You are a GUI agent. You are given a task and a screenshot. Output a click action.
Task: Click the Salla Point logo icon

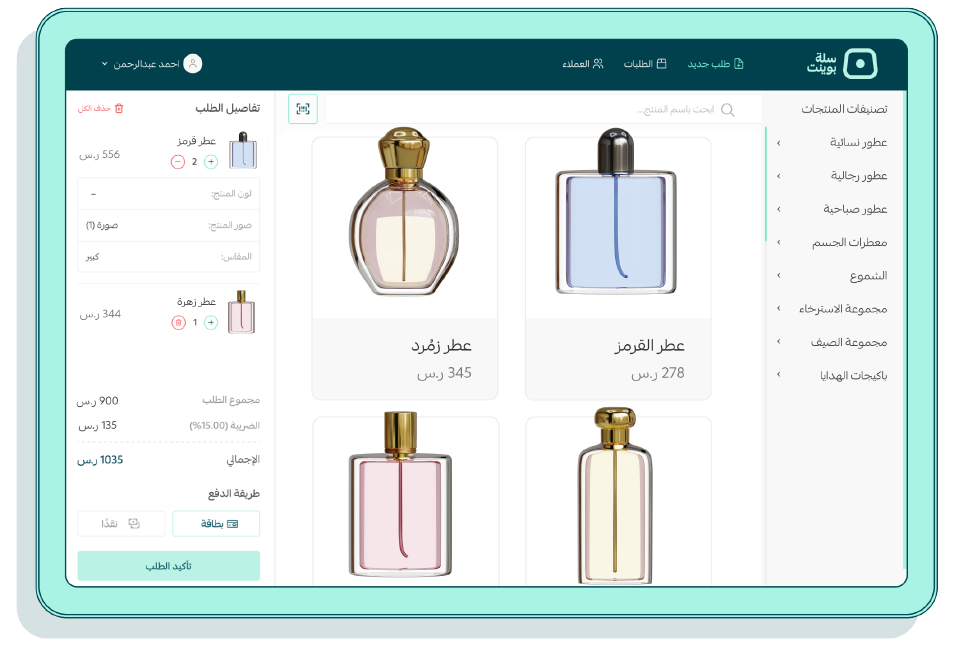[x=860, y=64]
